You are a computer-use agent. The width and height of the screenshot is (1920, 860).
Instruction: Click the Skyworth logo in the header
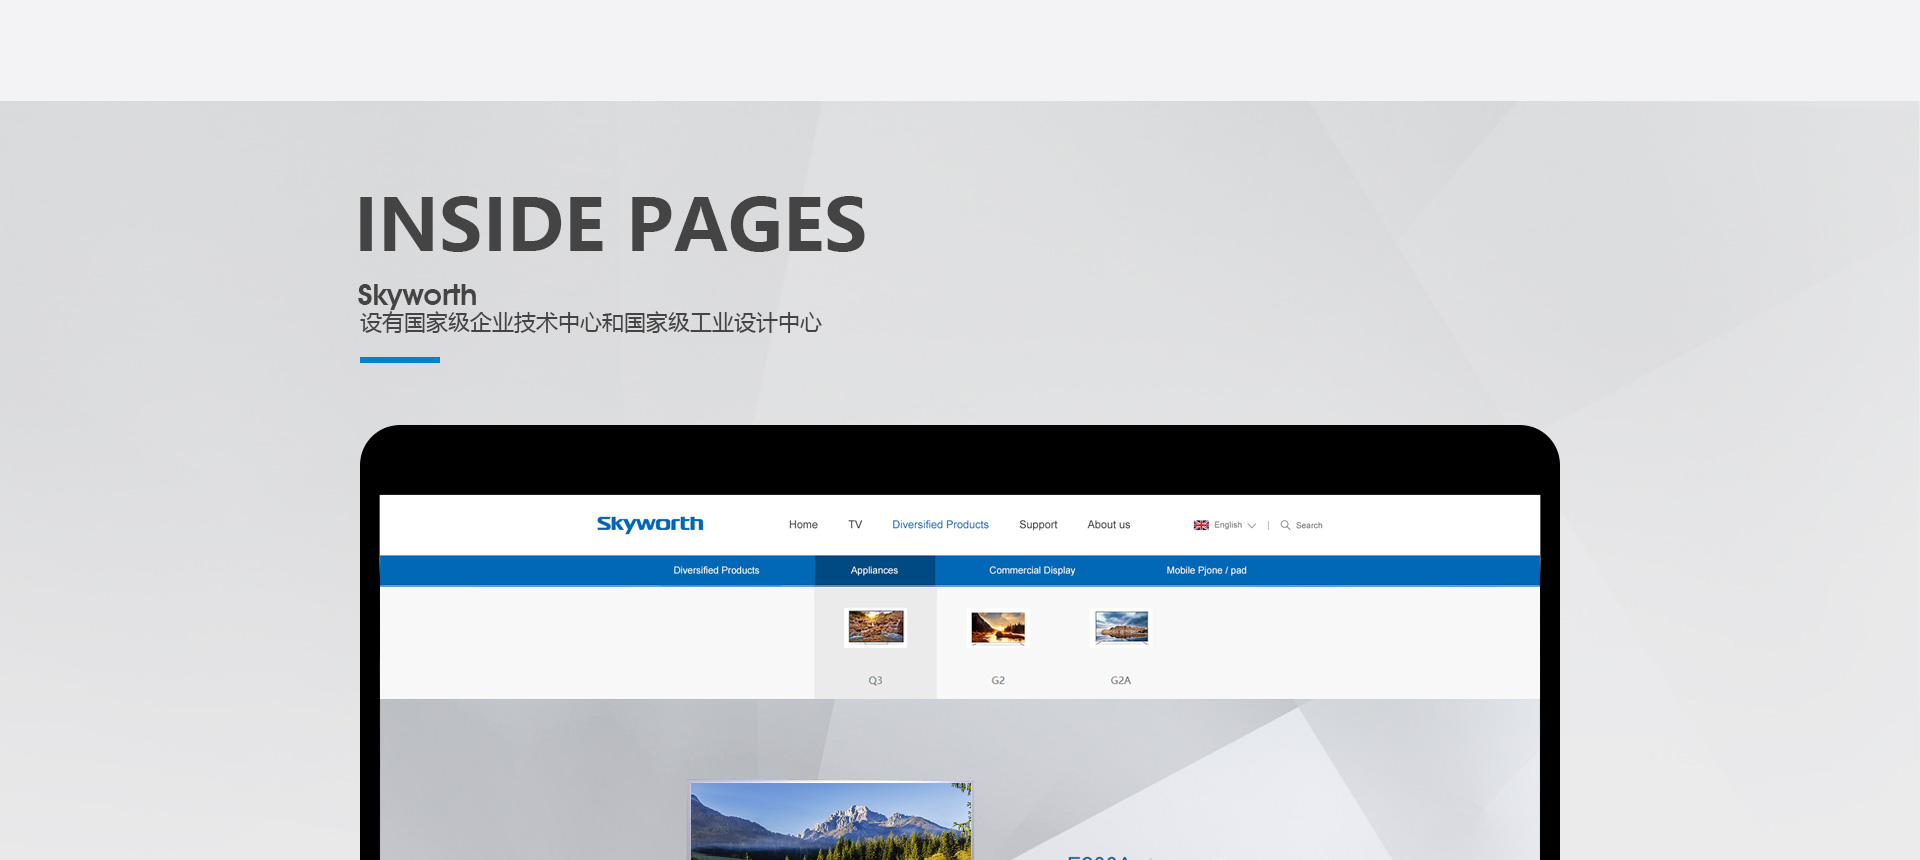(649, 524)
